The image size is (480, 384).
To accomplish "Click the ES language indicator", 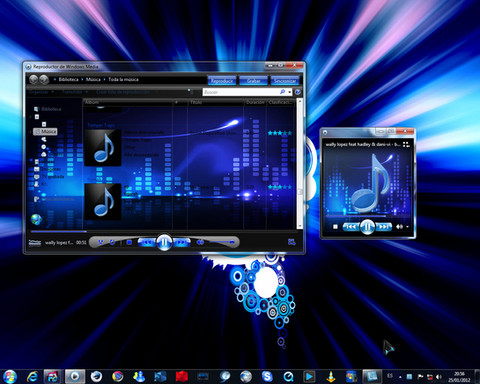I will coord(390,376).
